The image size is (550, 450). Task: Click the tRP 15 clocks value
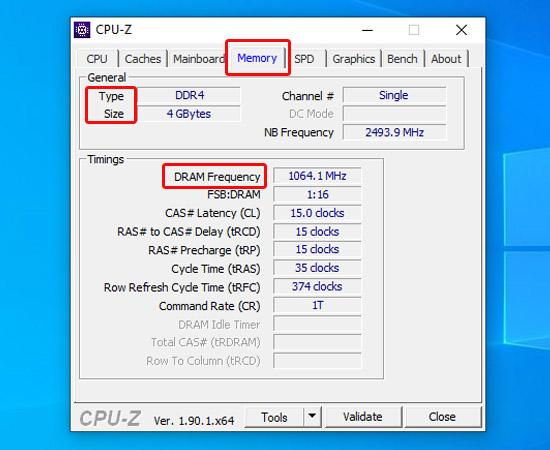coord(317,249)
